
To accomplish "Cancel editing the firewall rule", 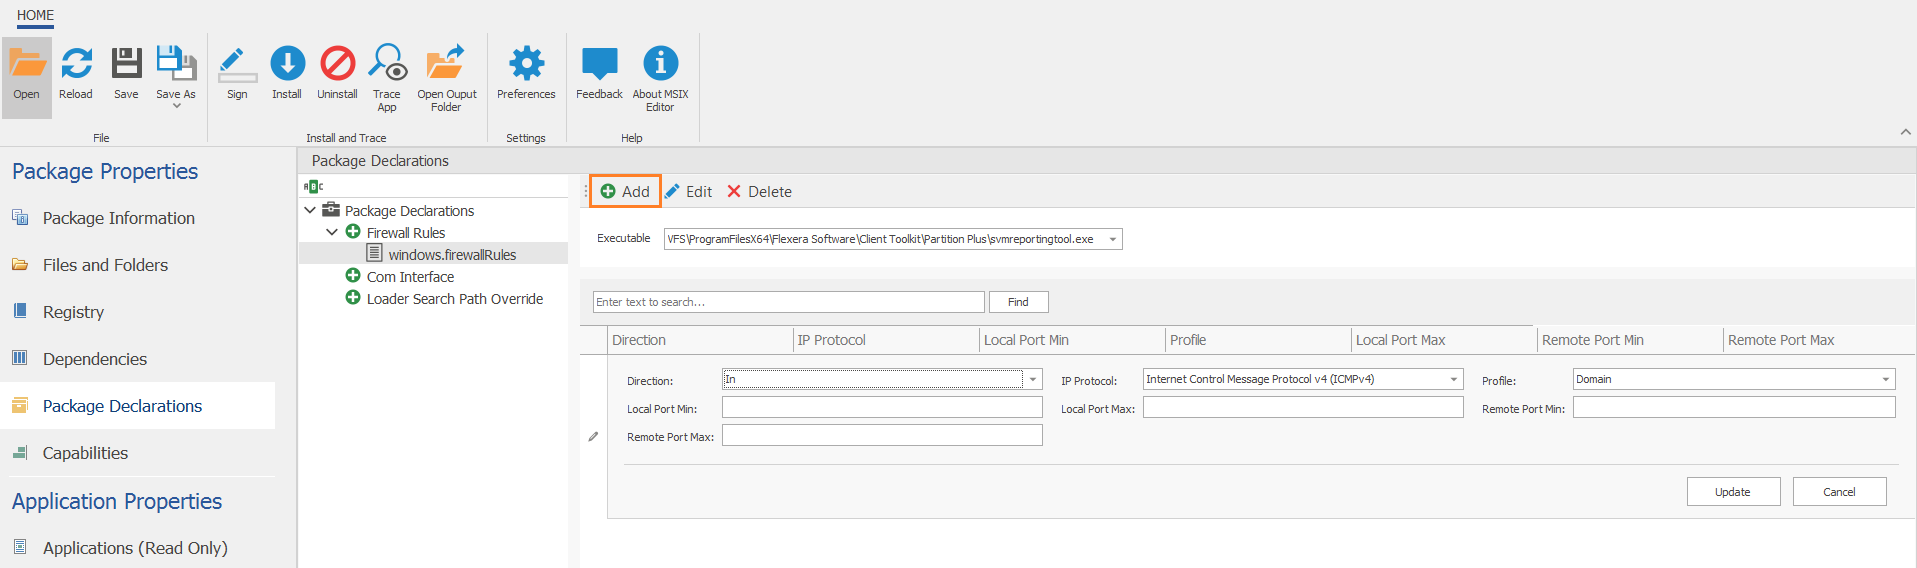I will point(1839,492).
